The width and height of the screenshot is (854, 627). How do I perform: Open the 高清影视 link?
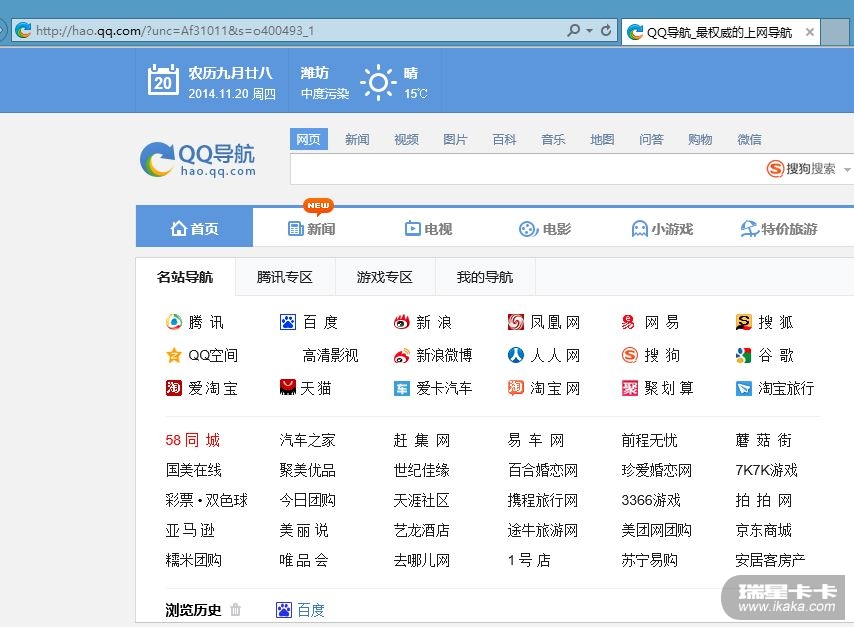[331, 356]
